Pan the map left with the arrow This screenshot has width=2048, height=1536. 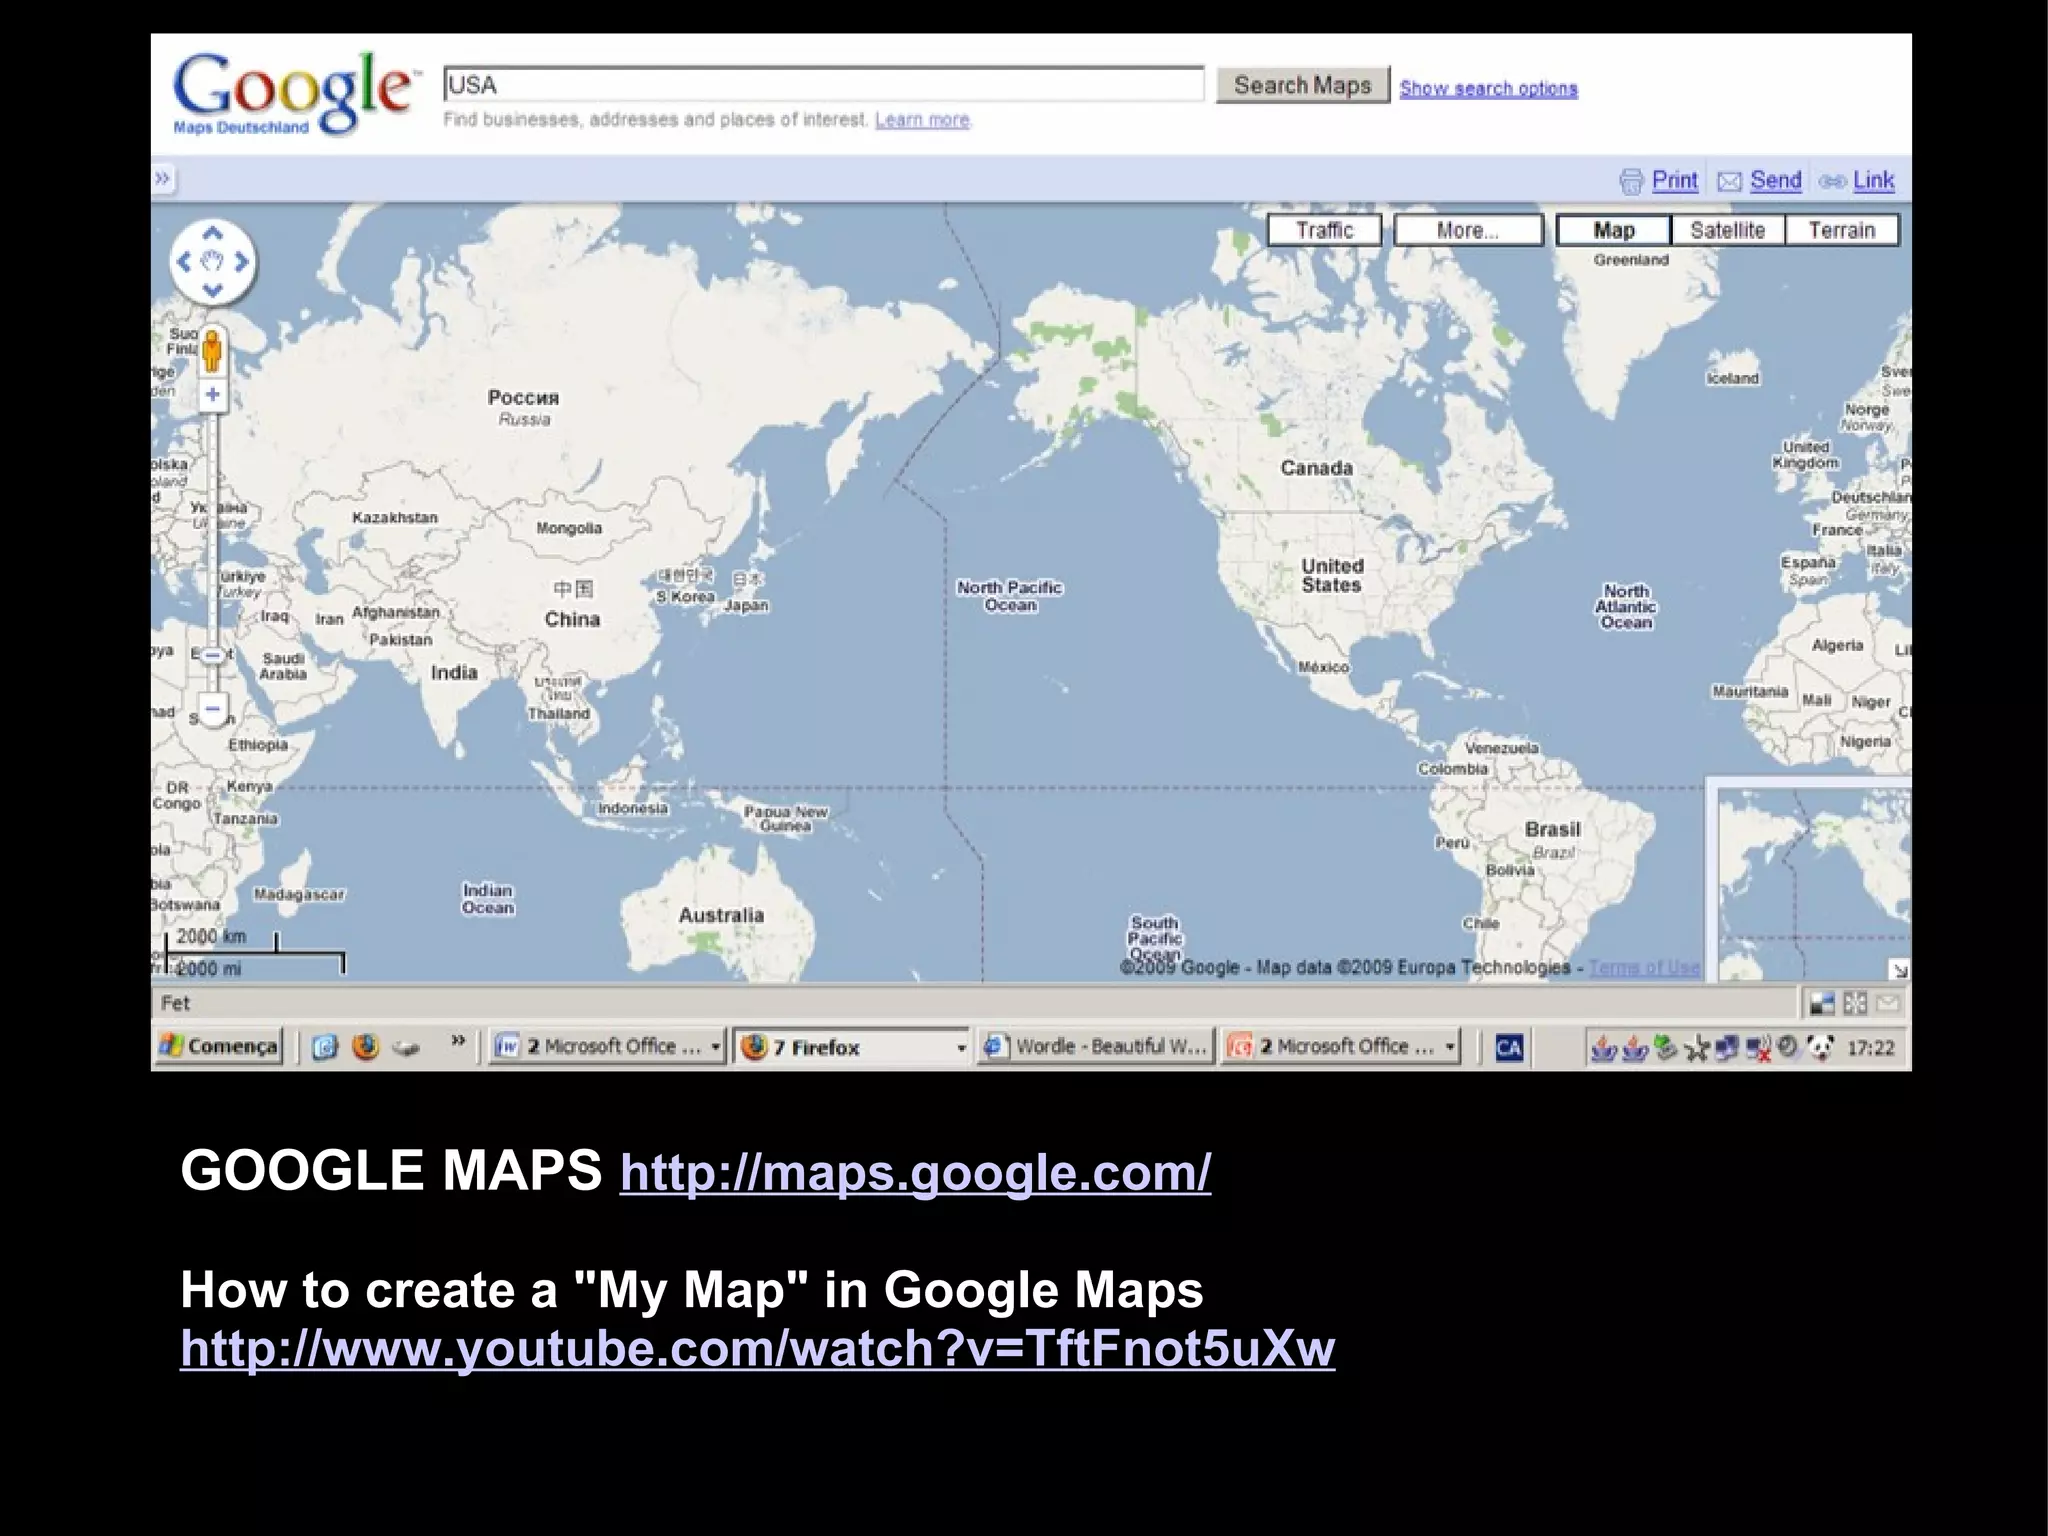click(183, 262)
